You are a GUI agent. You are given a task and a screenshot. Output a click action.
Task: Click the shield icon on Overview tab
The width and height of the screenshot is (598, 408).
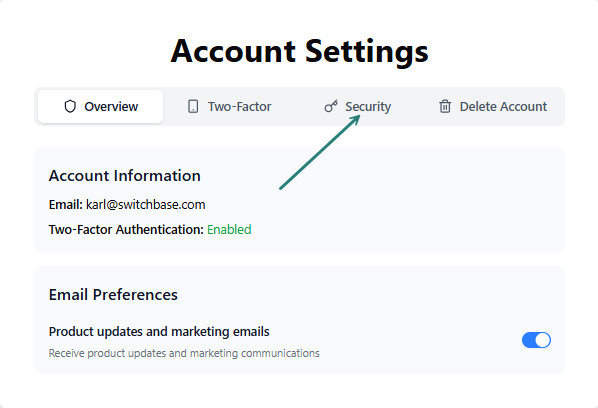70,106
